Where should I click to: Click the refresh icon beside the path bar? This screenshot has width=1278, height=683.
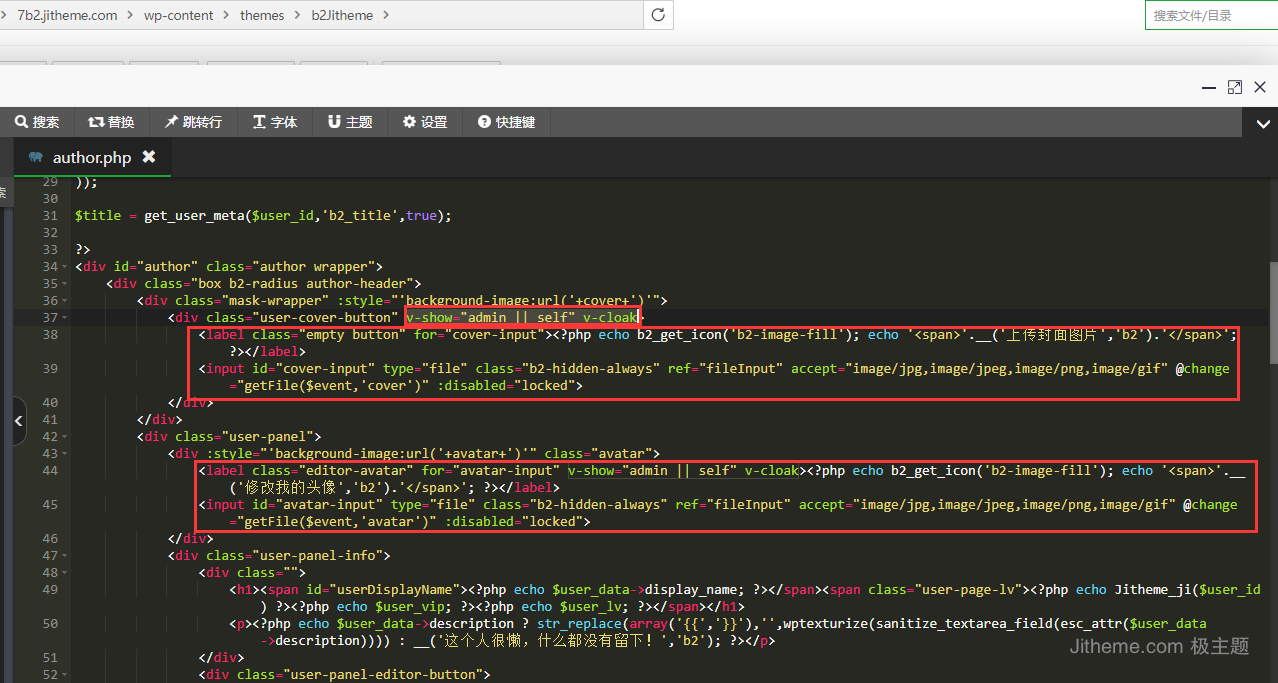(658, 15)
